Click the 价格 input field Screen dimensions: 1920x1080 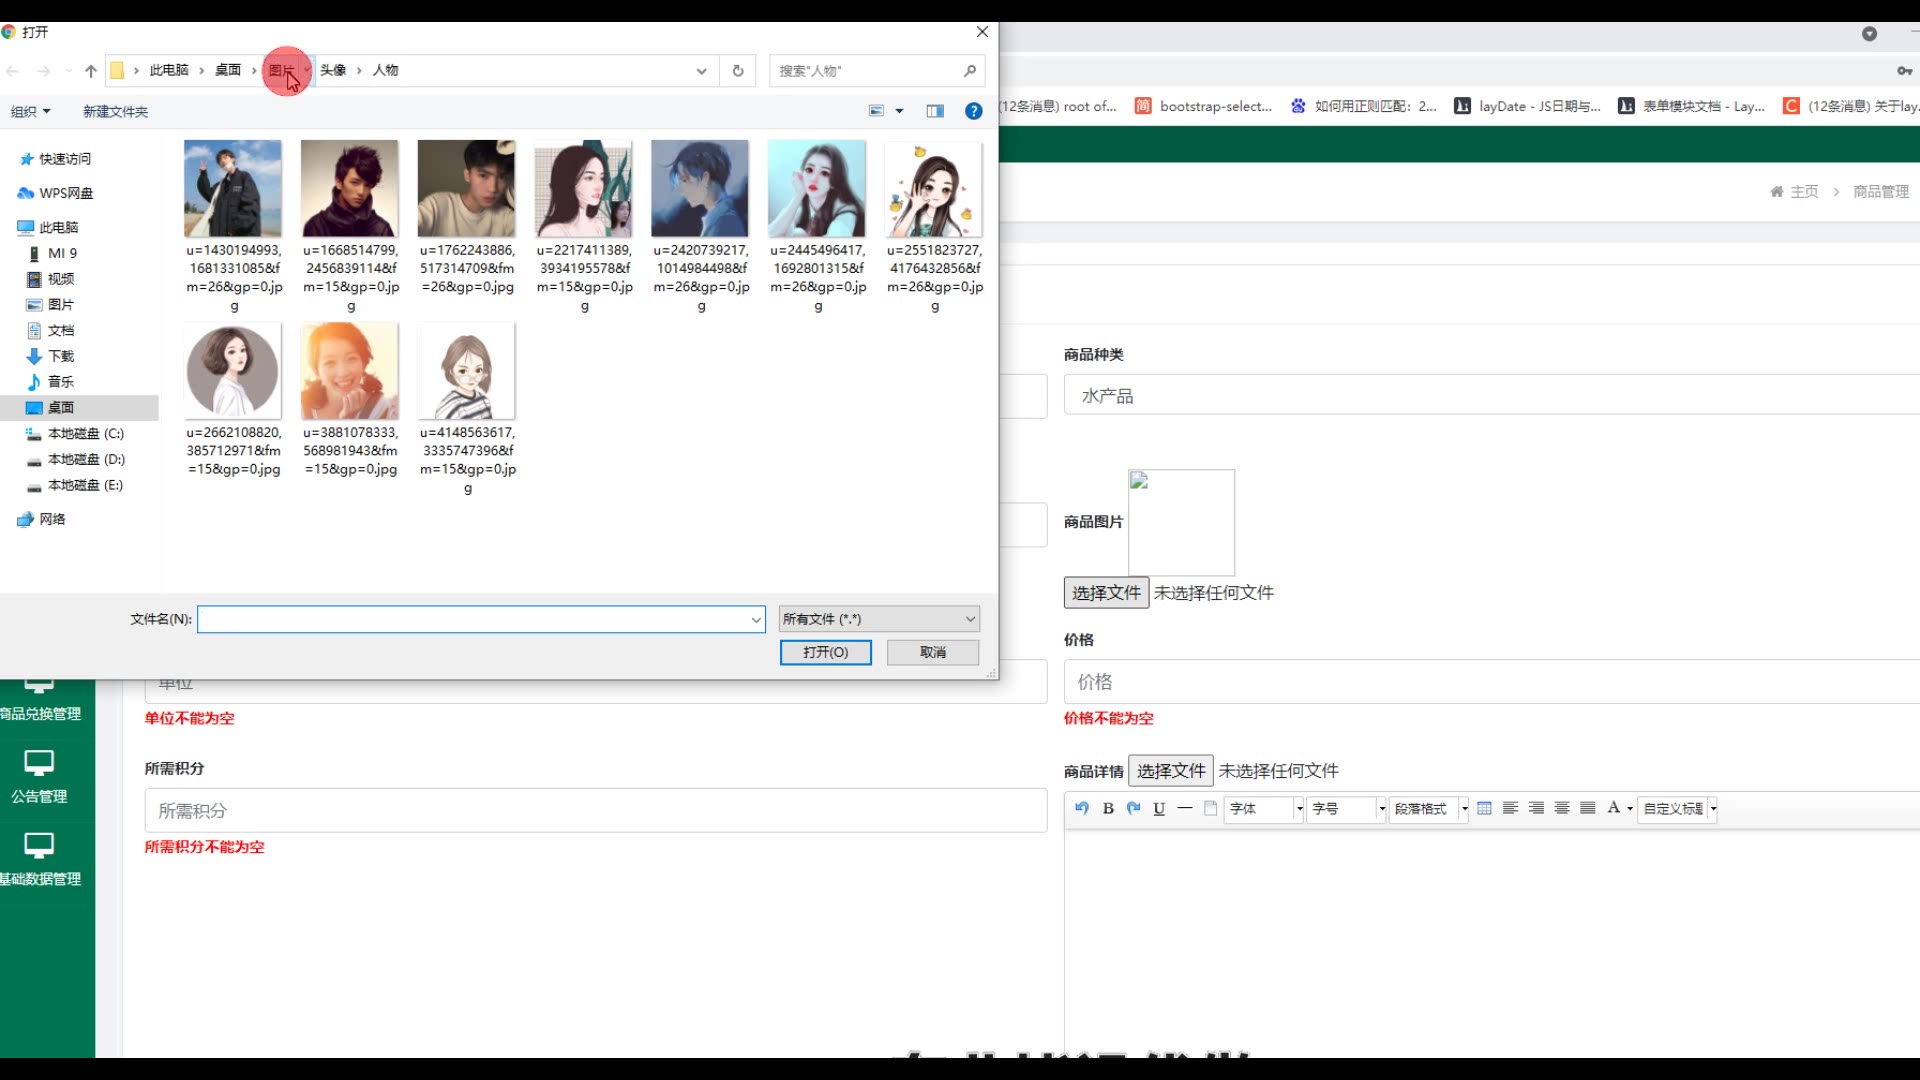pyautogui.click(x=1492, y=682)
